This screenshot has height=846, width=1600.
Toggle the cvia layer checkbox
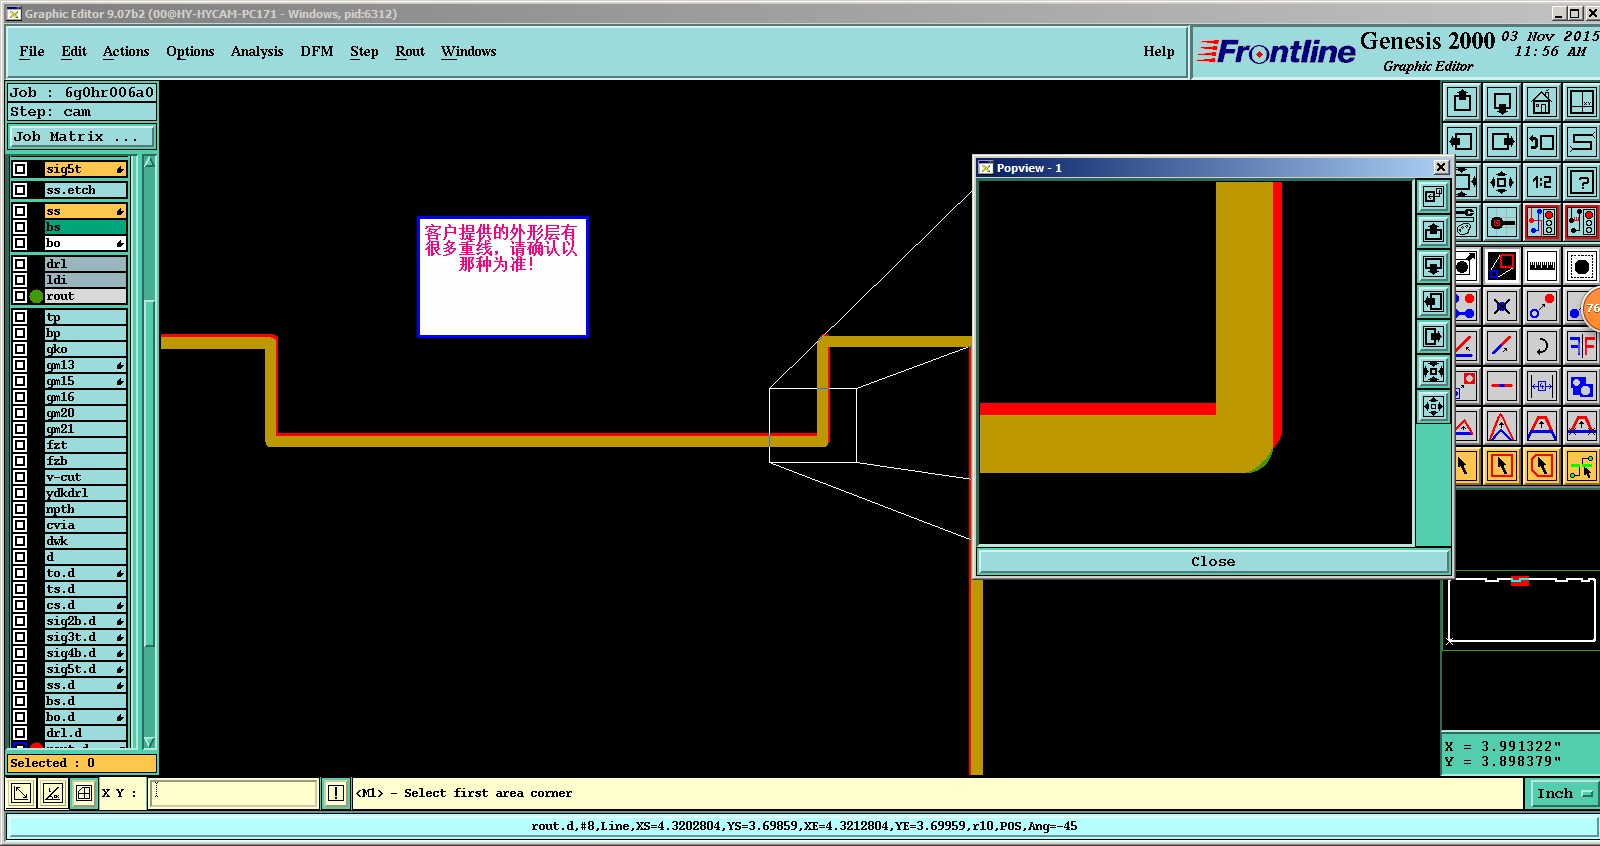[20, 525]
